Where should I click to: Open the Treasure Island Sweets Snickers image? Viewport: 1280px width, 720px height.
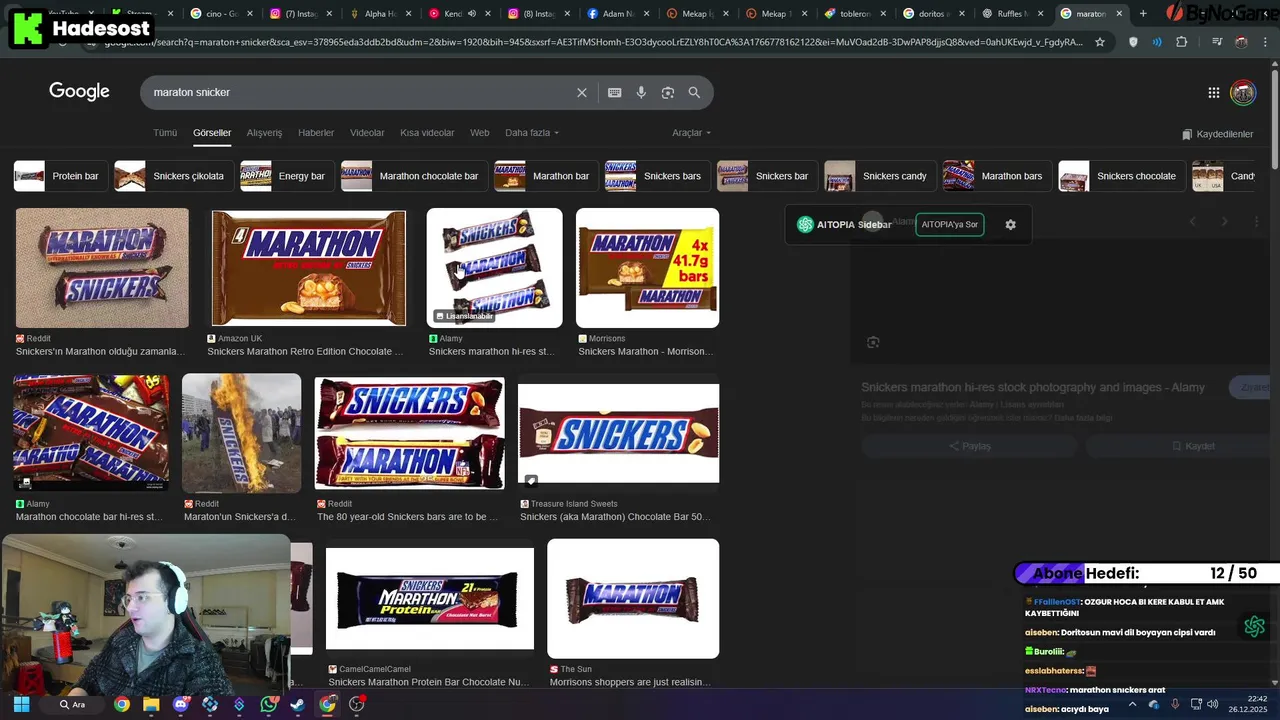tap(618, 433)
